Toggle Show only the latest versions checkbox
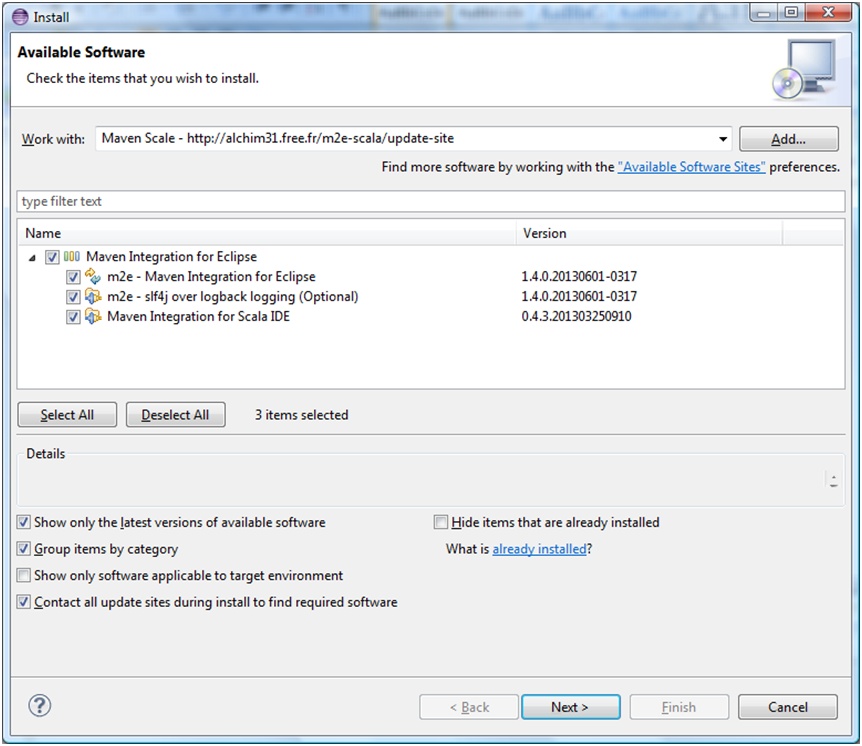Screen dimensions: 862x746 coord(24,522)
